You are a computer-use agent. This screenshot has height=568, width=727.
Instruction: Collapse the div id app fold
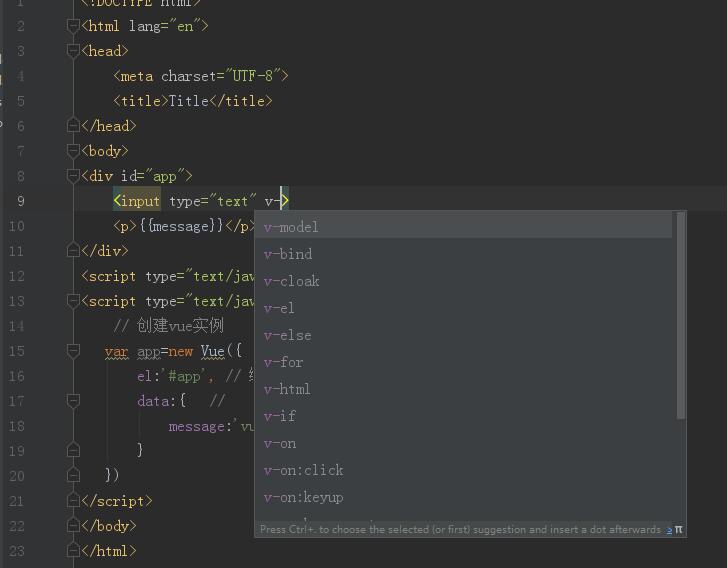pos(73,176)
